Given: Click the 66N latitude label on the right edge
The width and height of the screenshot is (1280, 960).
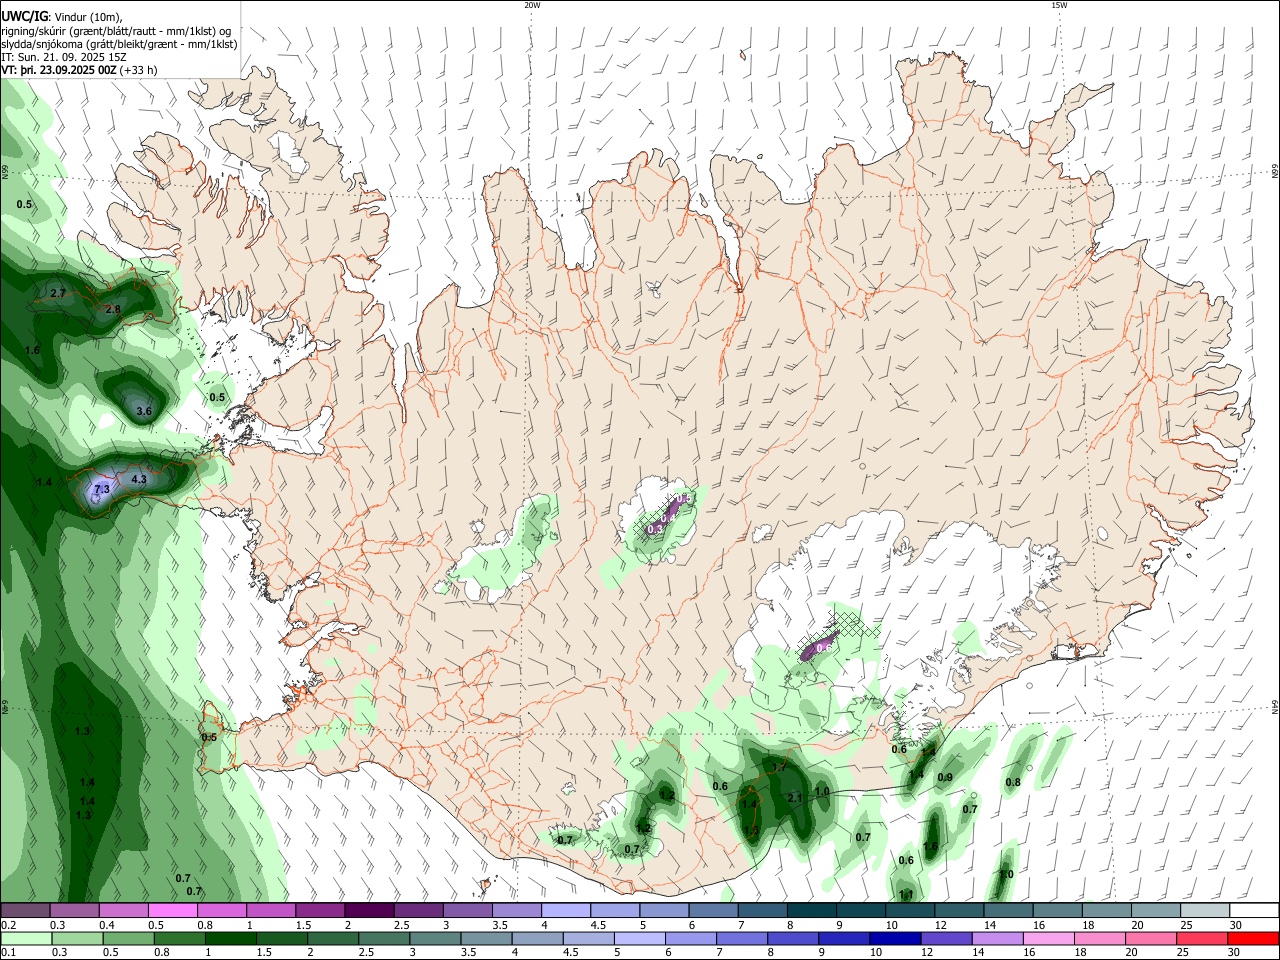Looking at the screenshot, I should coord(1275,172).
